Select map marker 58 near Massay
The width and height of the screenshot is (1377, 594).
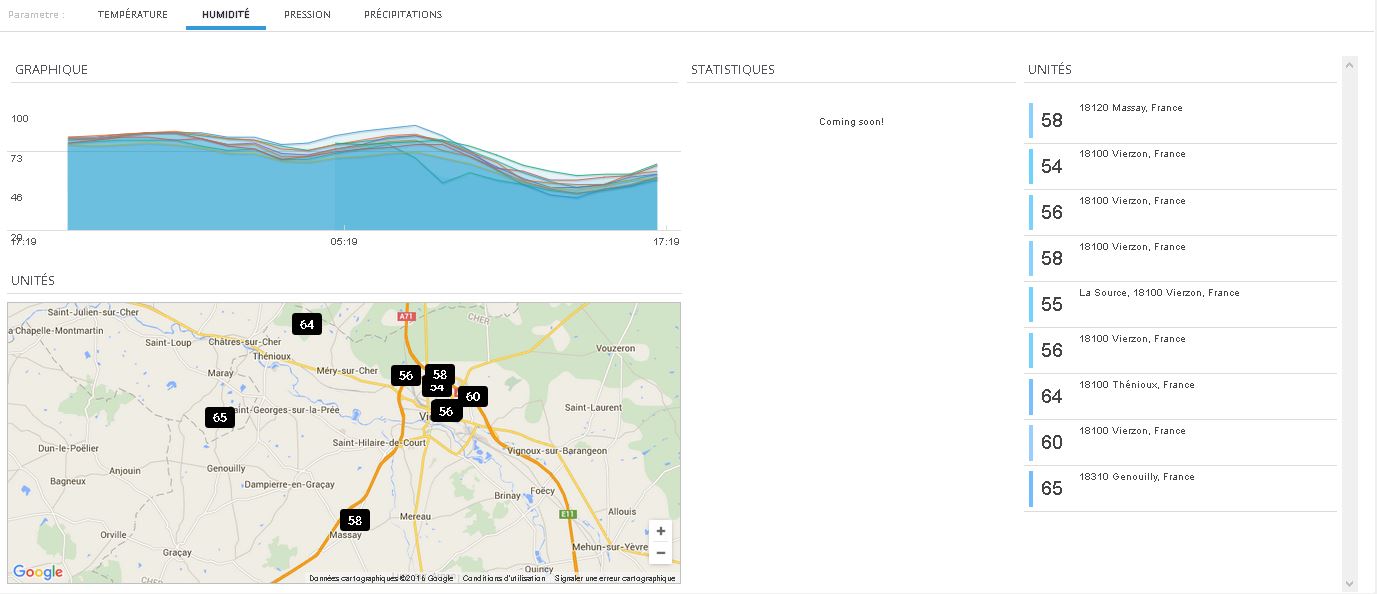pos(354,520)
